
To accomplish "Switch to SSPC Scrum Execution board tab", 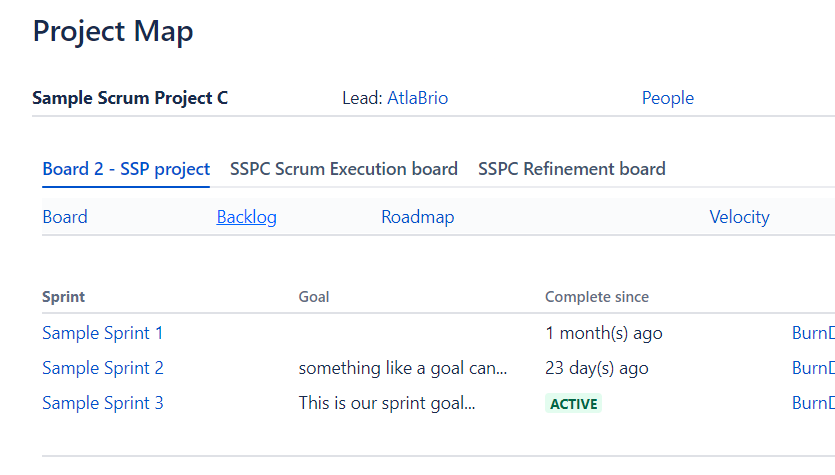I will click(343, 169).
